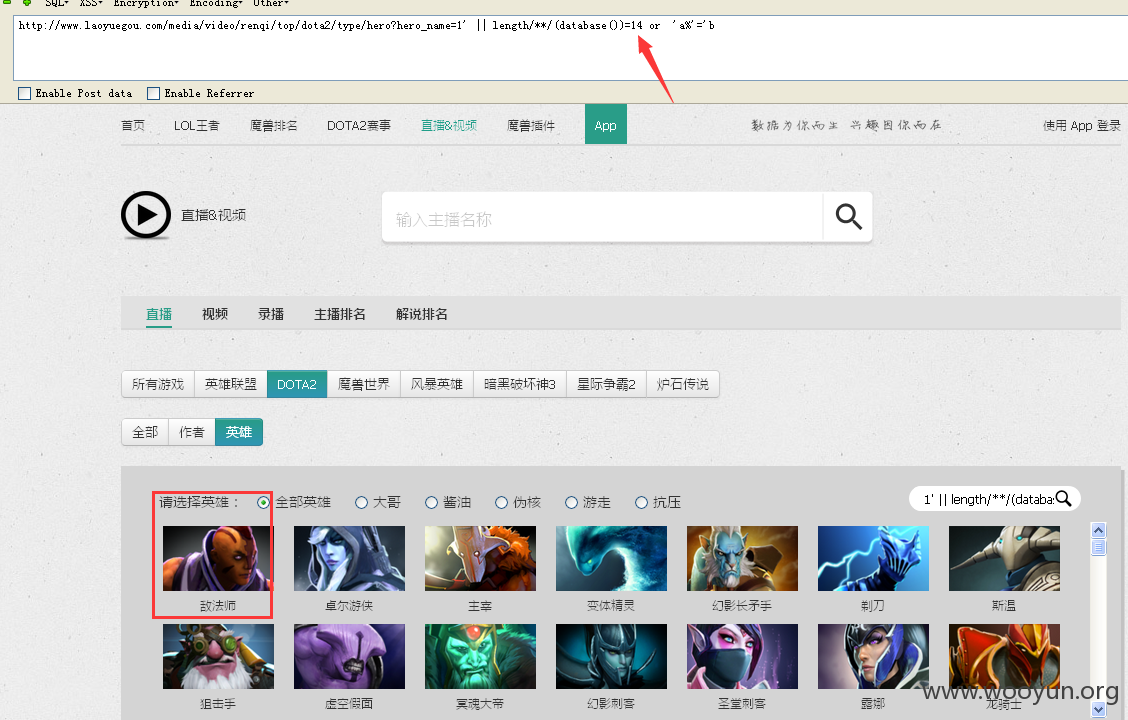Pick the 变体精灵 hero portrait
1128x720 pixels.
611,558
